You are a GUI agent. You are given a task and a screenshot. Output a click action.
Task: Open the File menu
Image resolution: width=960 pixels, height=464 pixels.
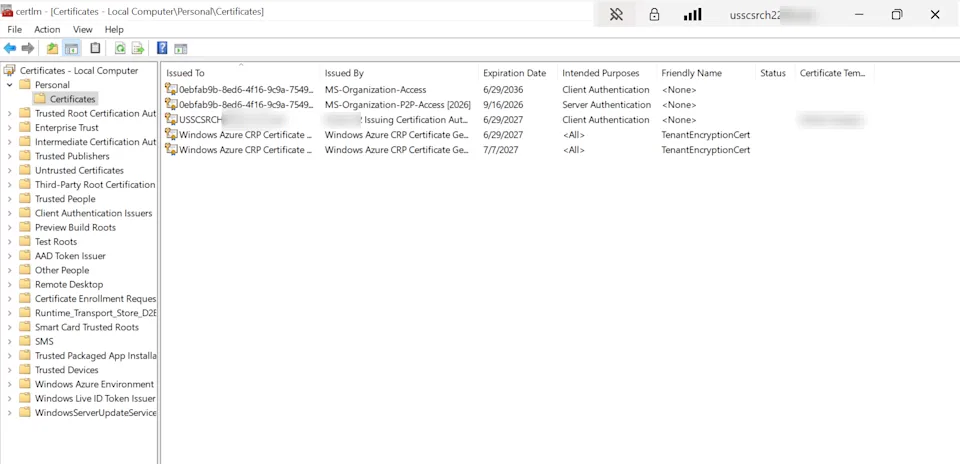(15, 29)
